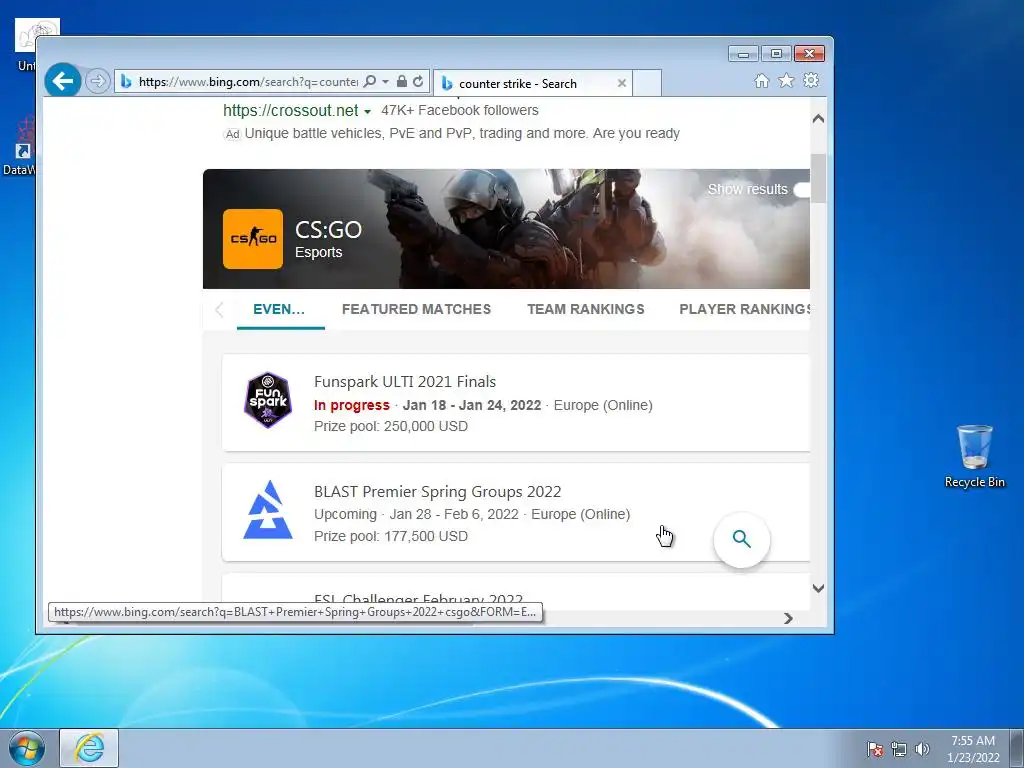Click Internet Explorer taskbar icon

[x=89, y=748]
